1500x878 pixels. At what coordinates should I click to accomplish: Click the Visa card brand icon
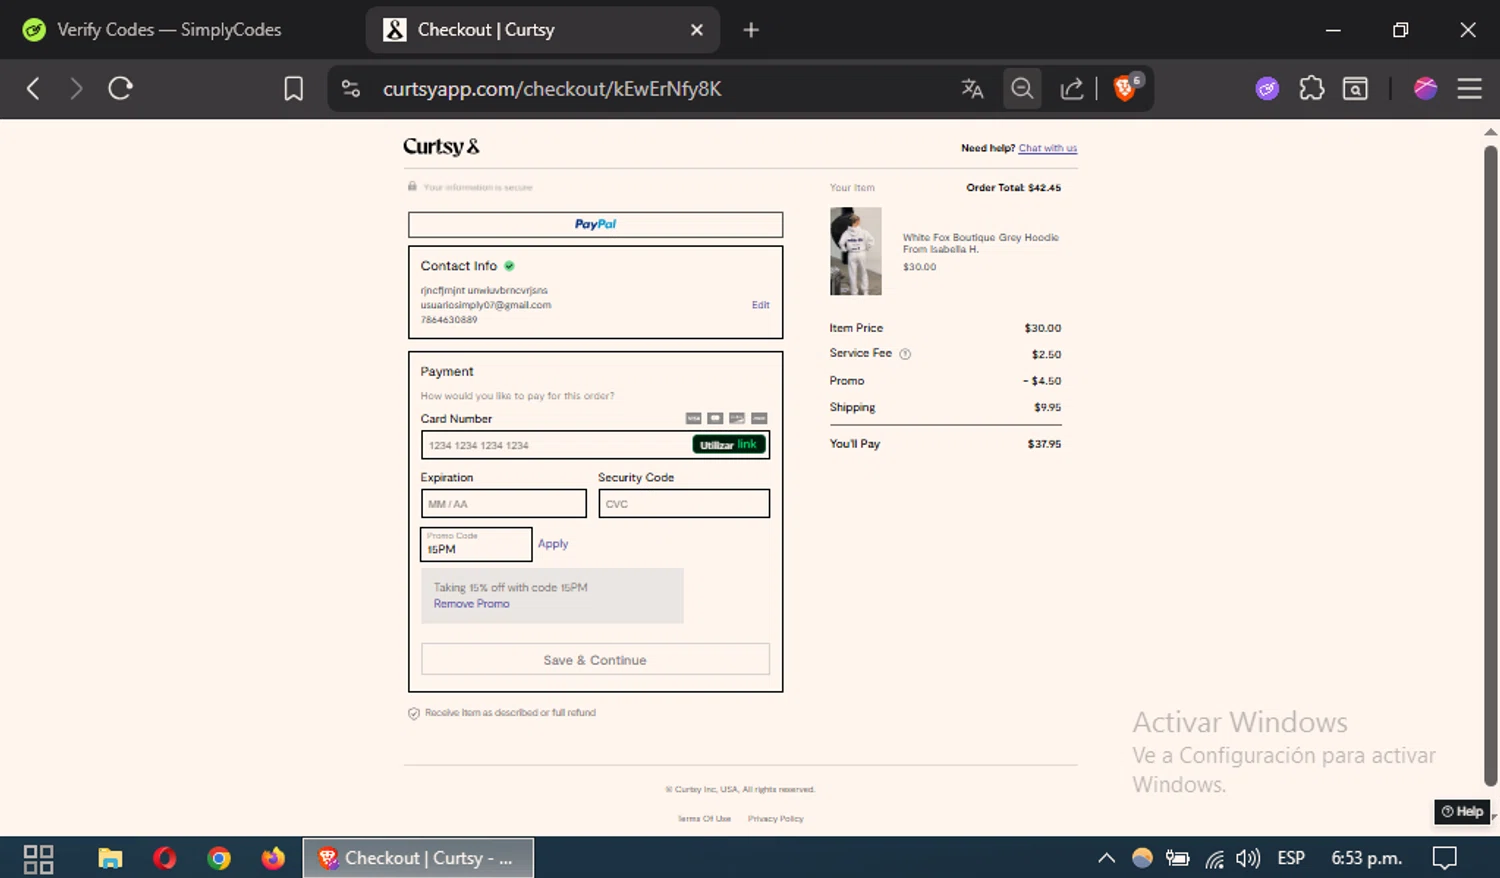click(x=693, y=418)
